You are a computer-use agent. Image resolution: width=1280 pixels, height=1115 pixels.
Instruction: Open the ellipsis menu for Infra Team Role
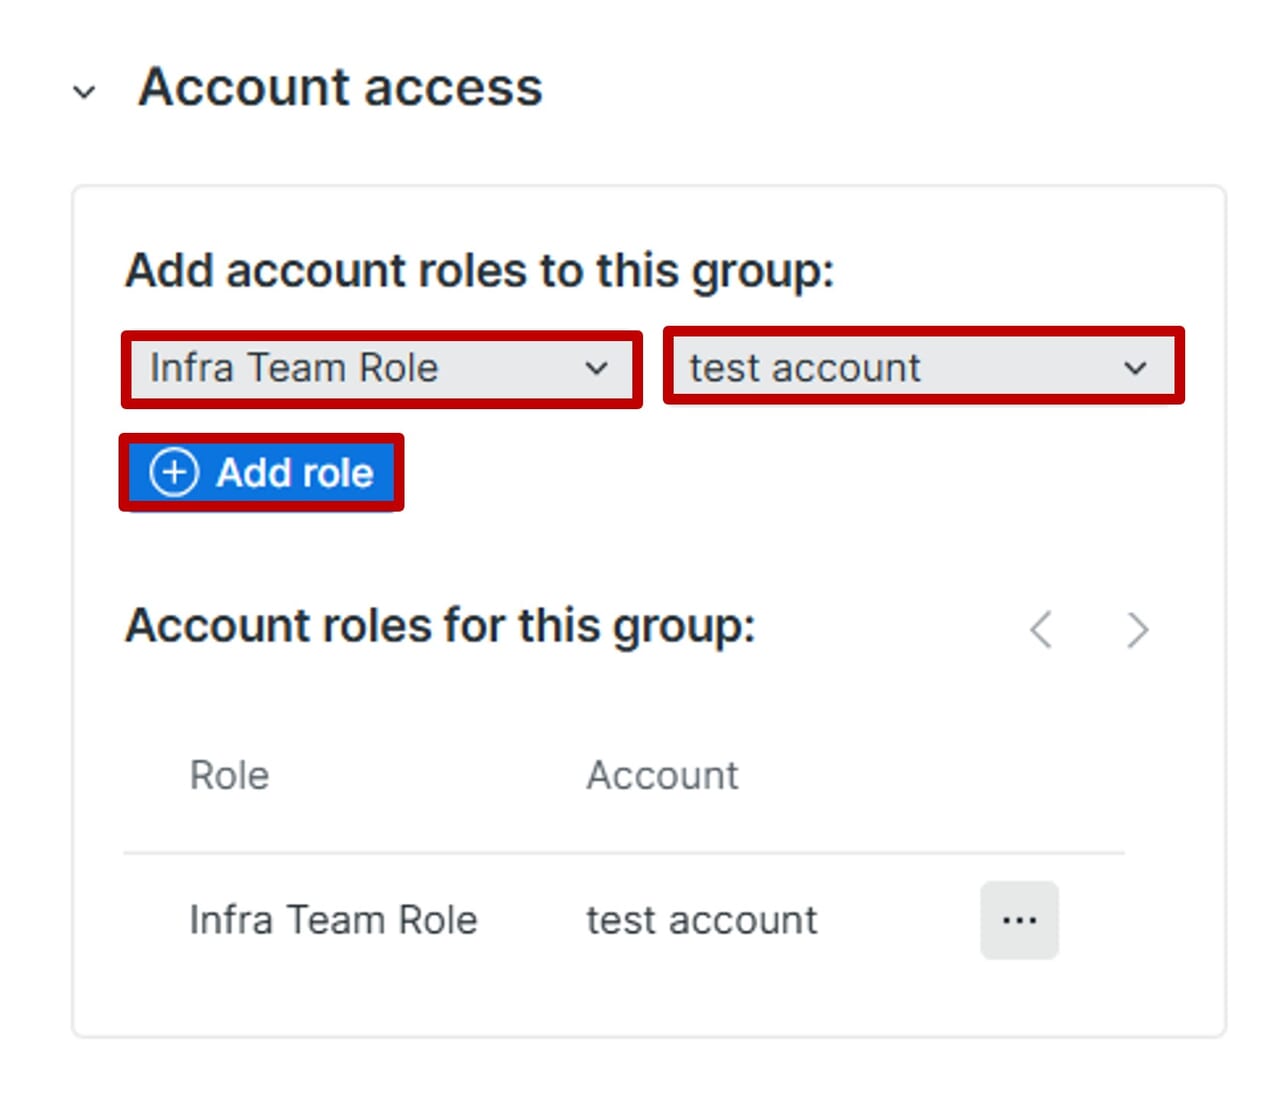(x=1019, y=920)
